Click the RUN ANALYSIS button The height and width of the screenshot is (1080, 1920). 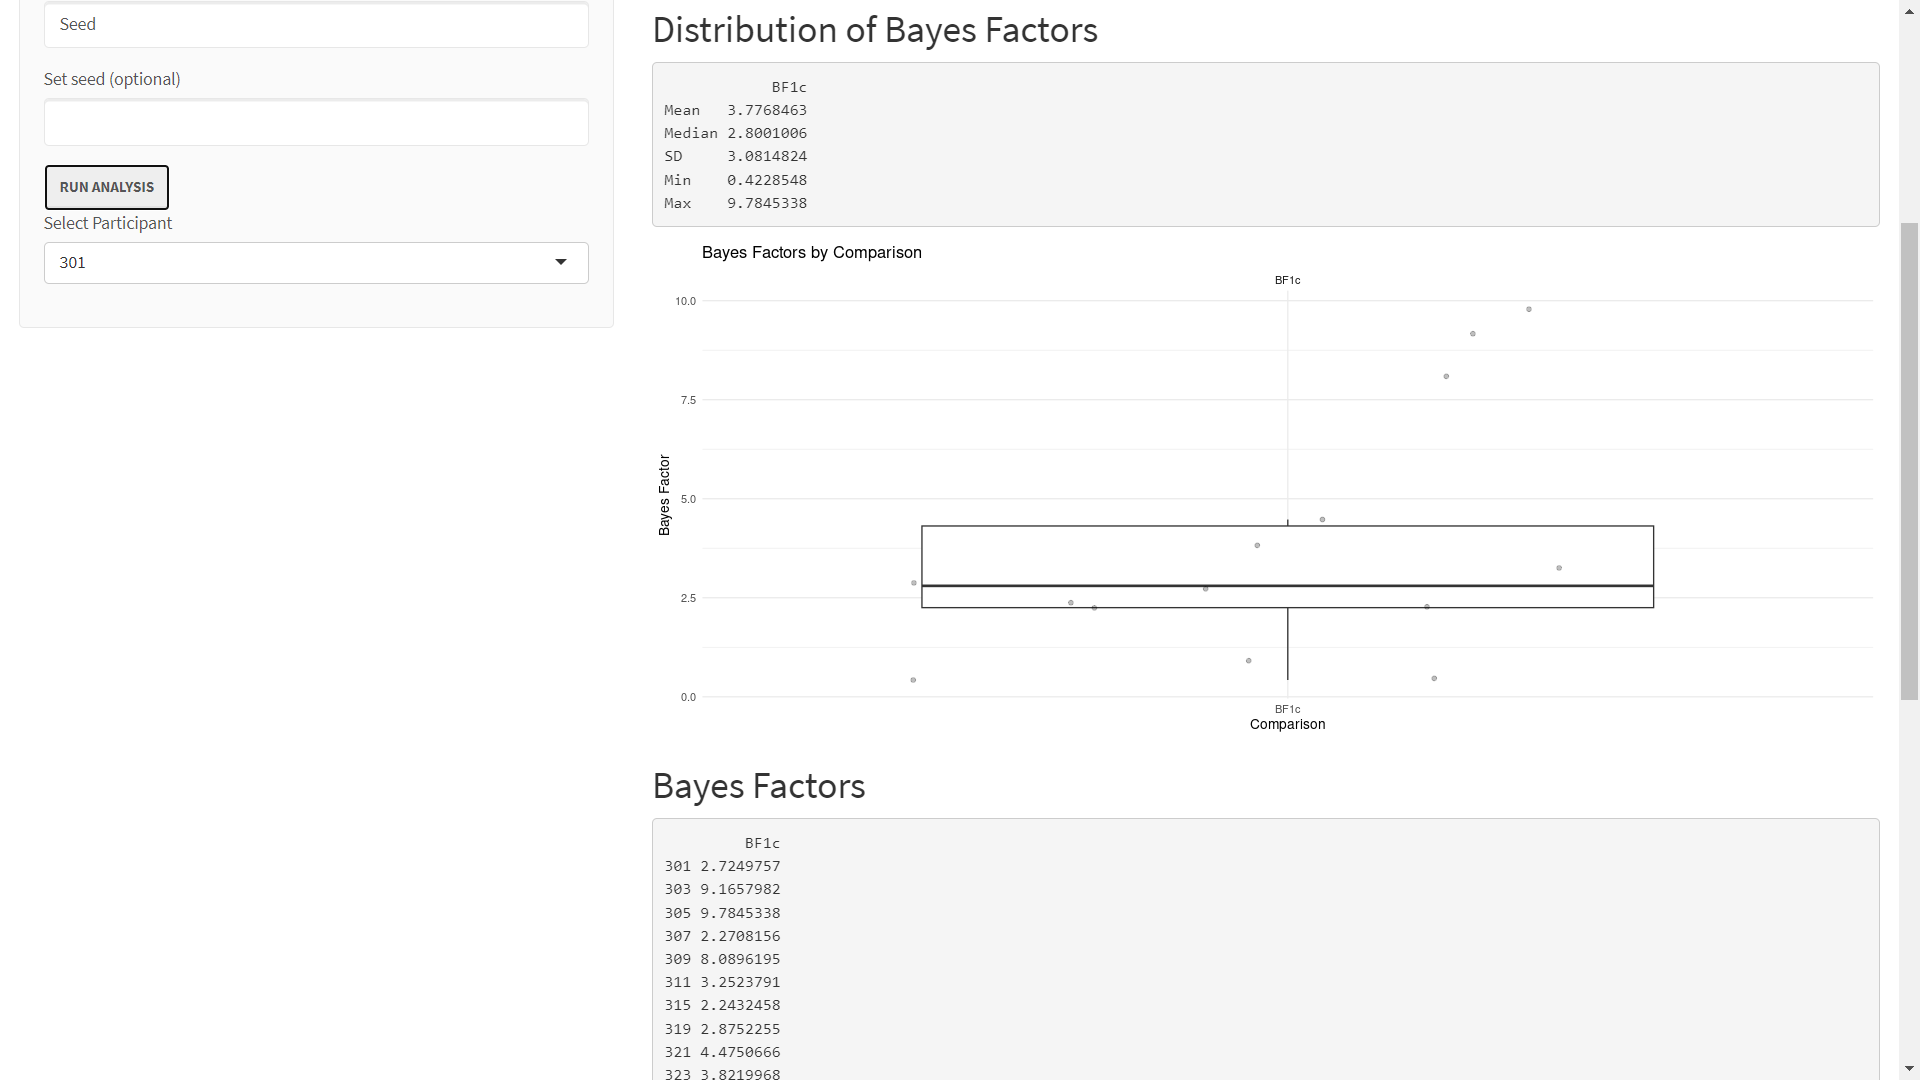click(107, 187)
